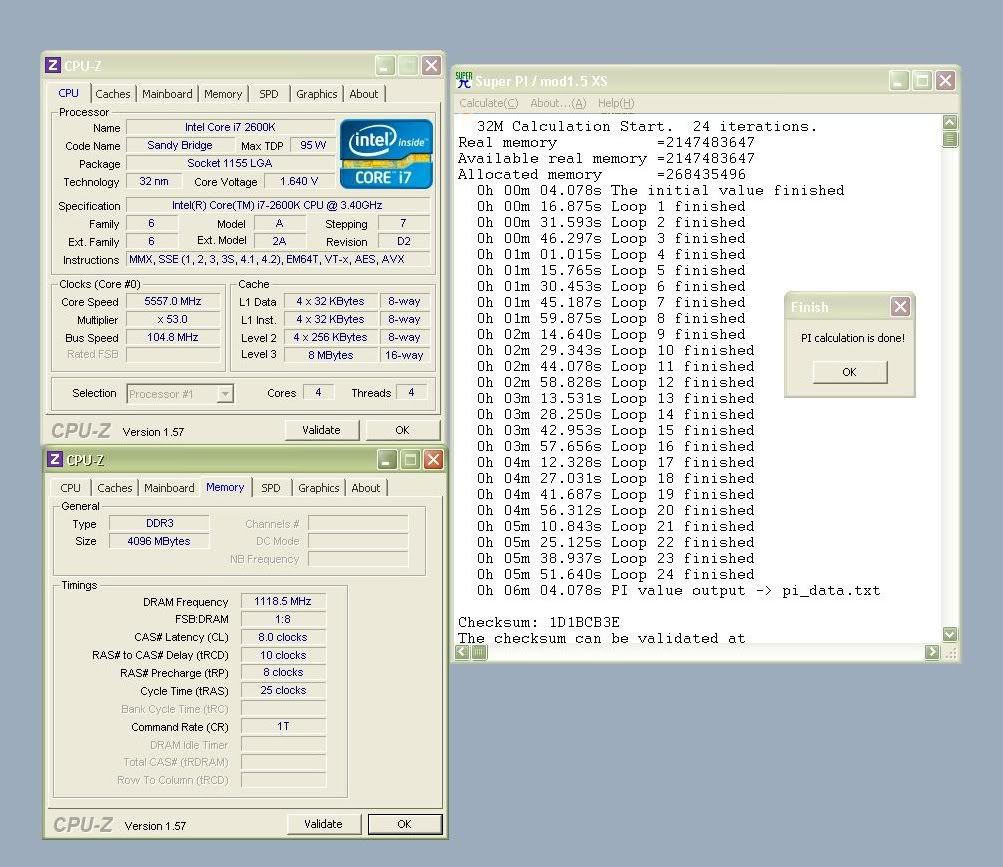Viewport: 1003px width, 867px height.
Task: Close the Finish dialog with X
Action: 900,307
